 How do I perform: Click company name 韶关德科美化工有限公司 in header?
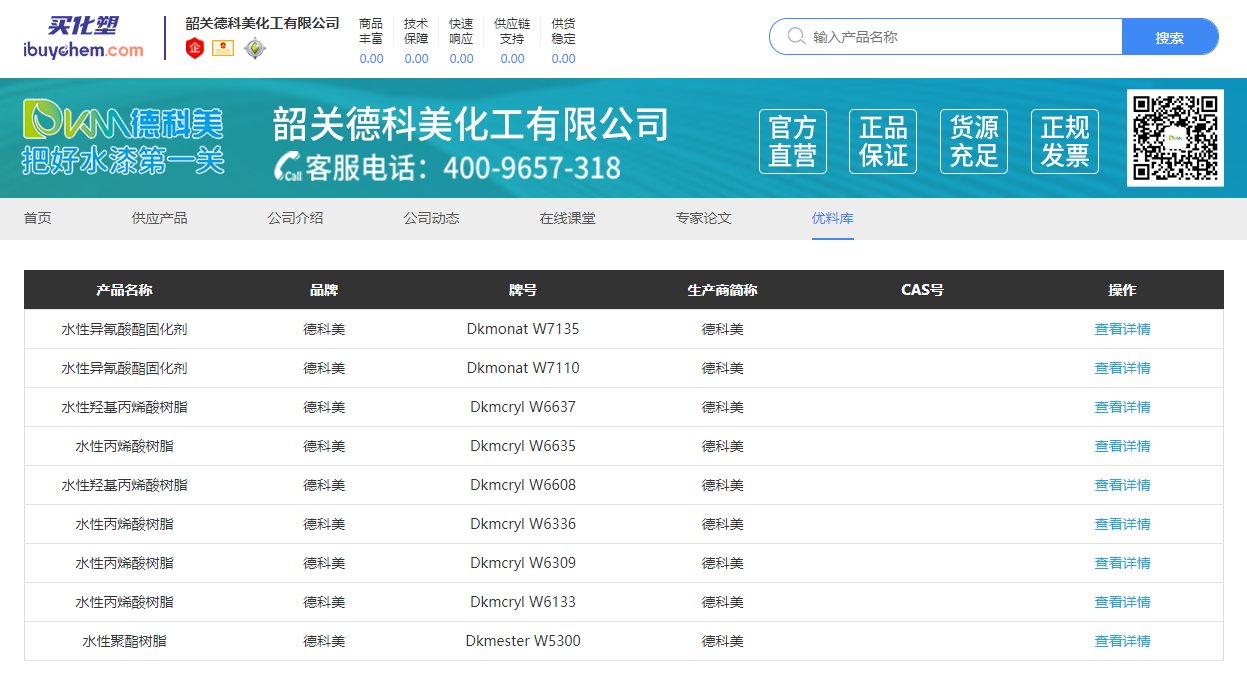click(263, 22)
